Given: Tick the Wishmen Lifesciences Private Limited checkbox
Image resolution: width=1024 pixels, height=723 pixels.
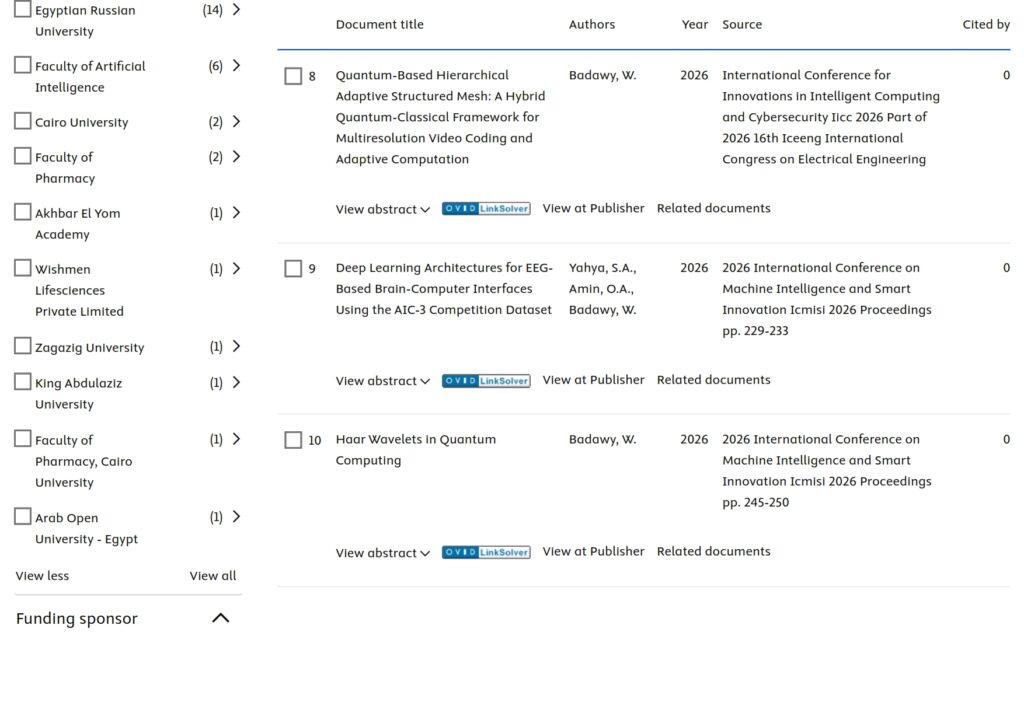Looking at the screenshot, I should (23, 268).
